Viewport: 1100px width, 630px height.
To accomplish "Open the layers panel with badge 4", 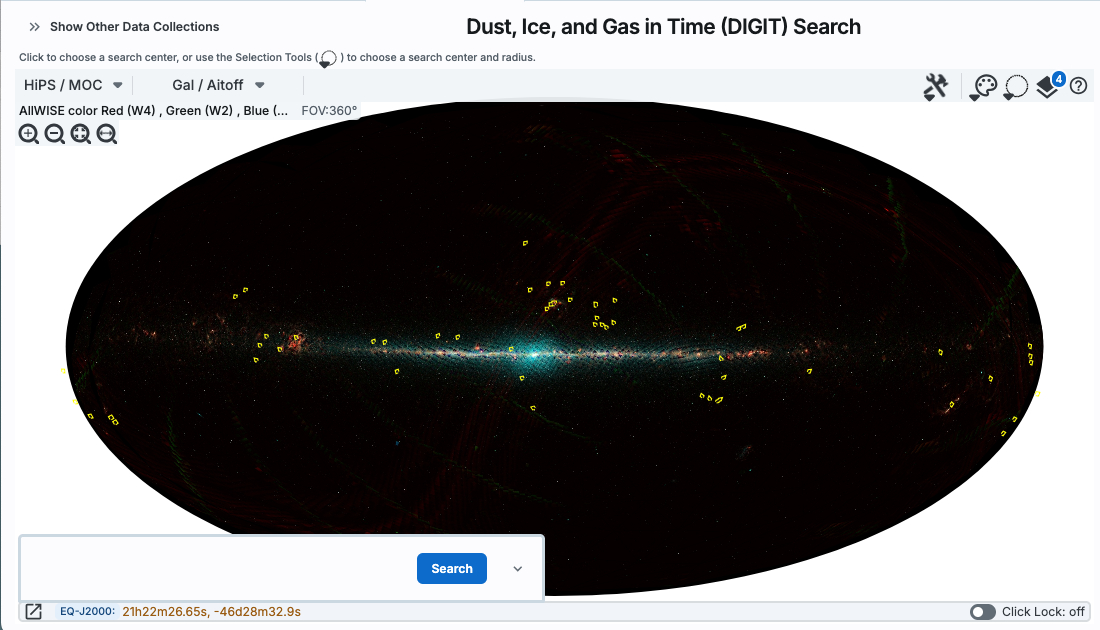I will [1047, 87].
